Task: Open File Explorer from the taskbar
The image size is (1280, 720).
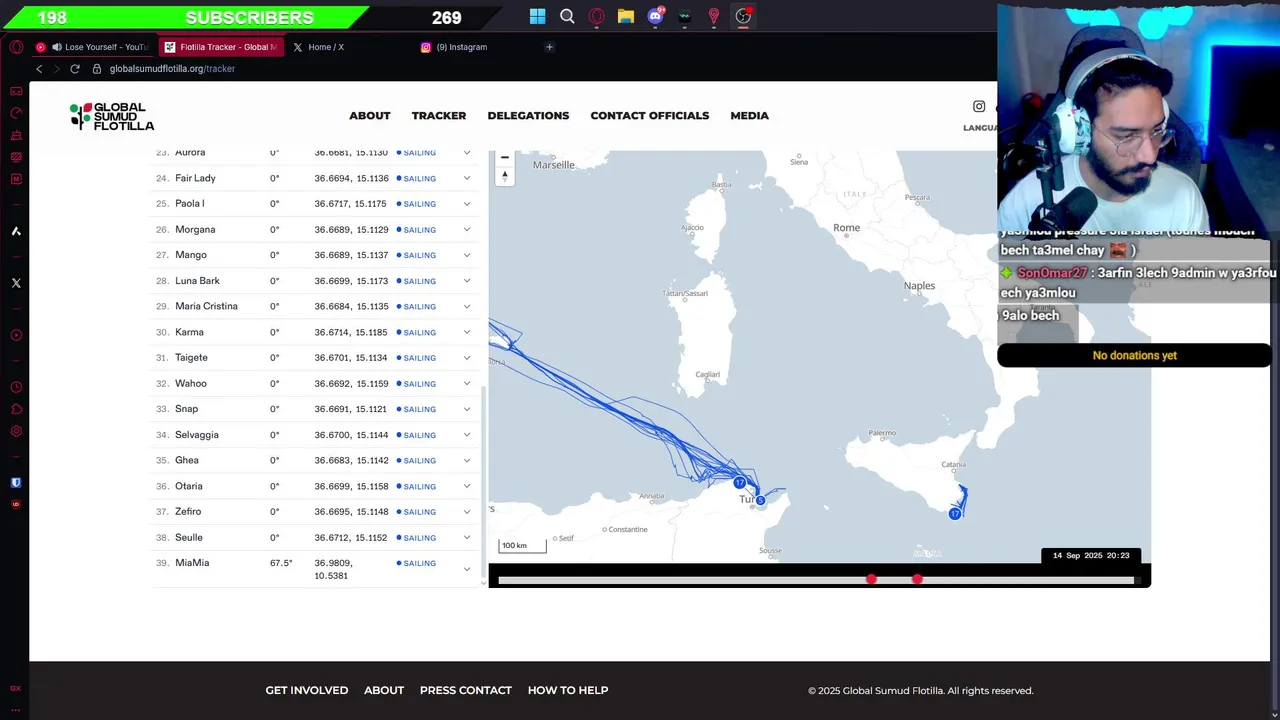Action: (x=626, y=16)
